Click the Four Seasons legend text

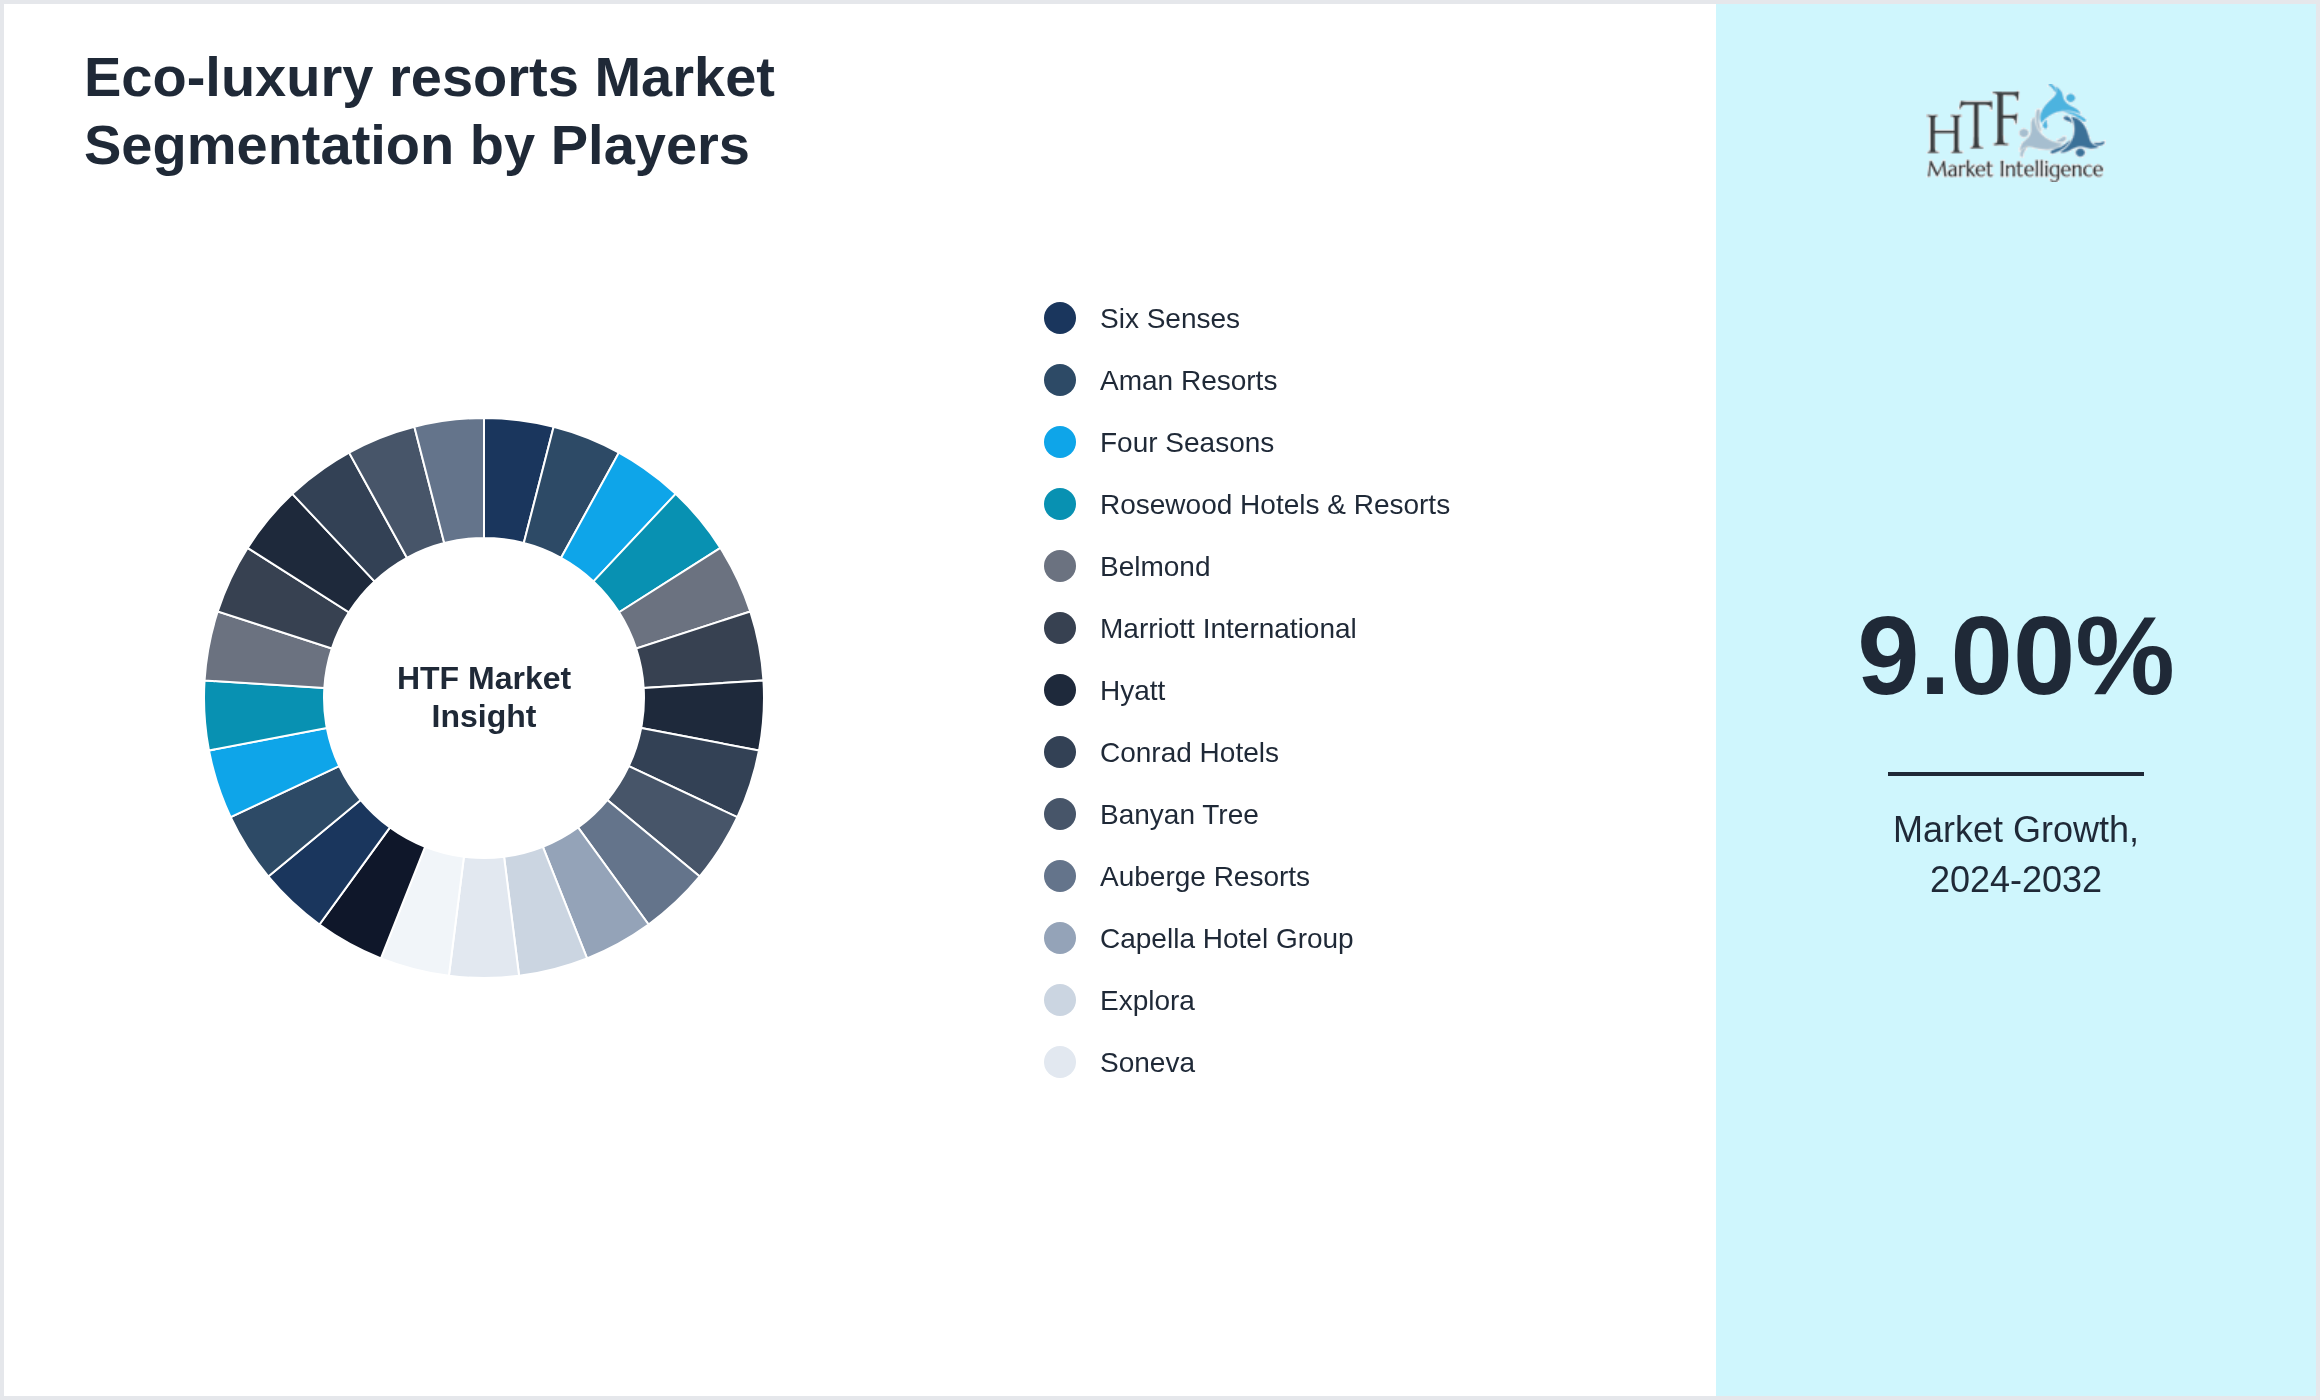[x=1186, y=442]
